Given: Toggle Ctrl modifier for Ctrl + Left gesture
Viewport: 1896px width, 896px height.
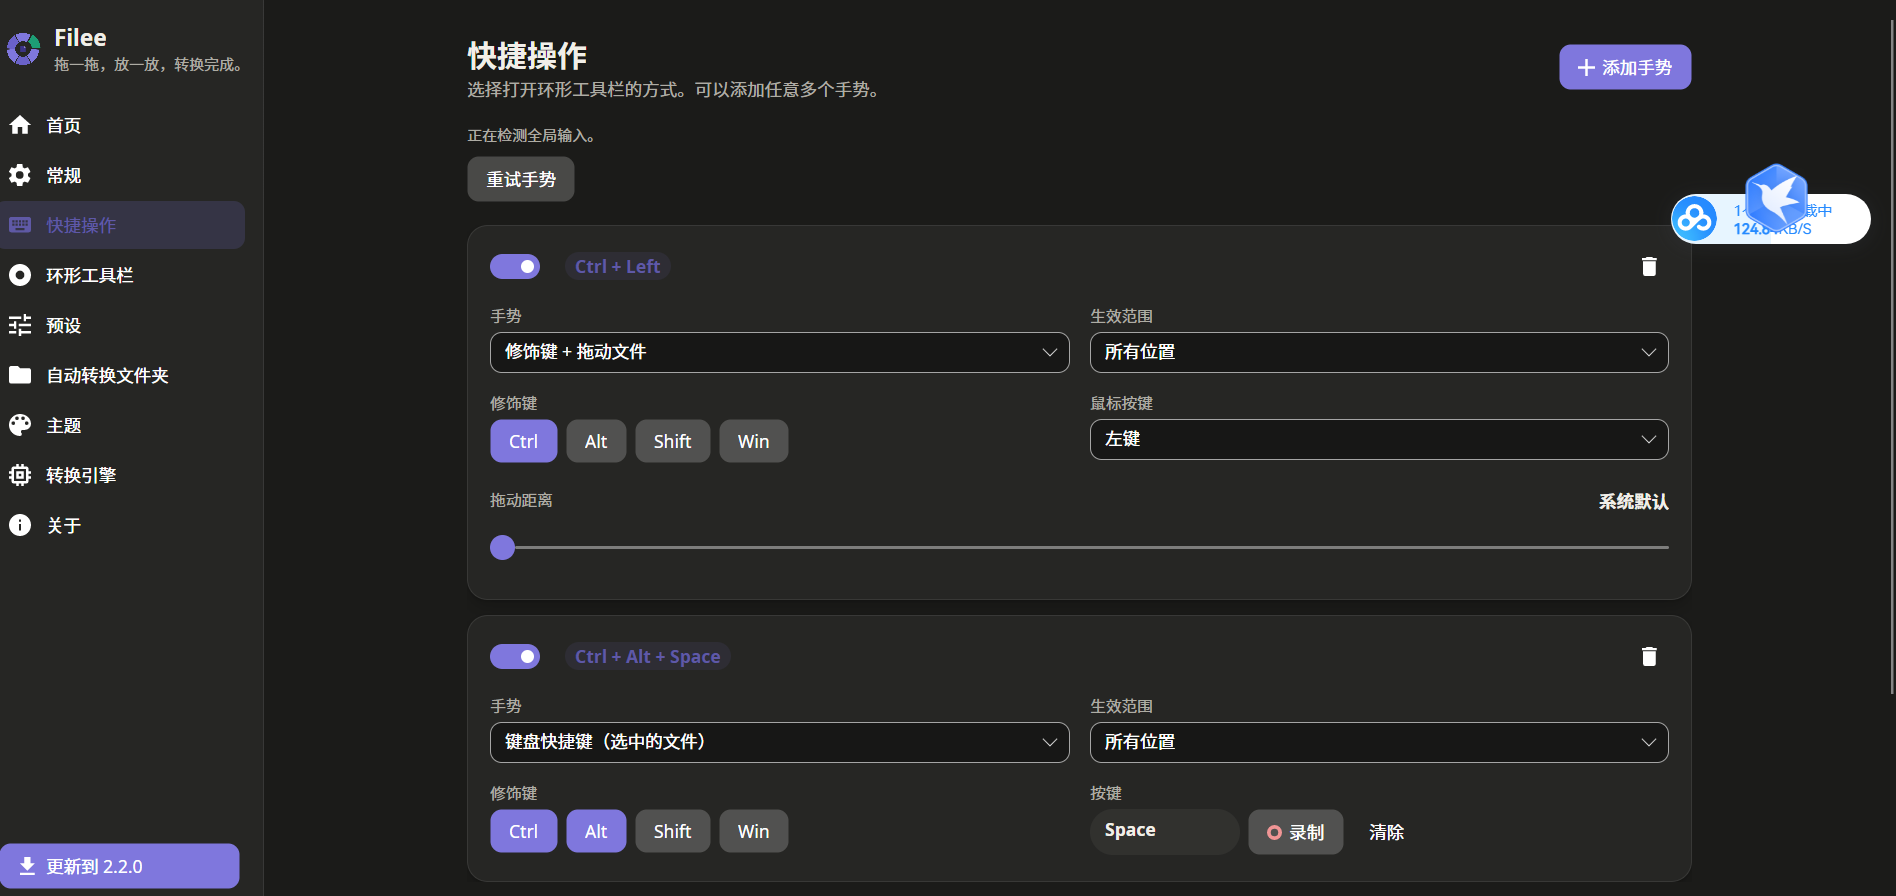Looking at the screenshot, I should 523,441.
